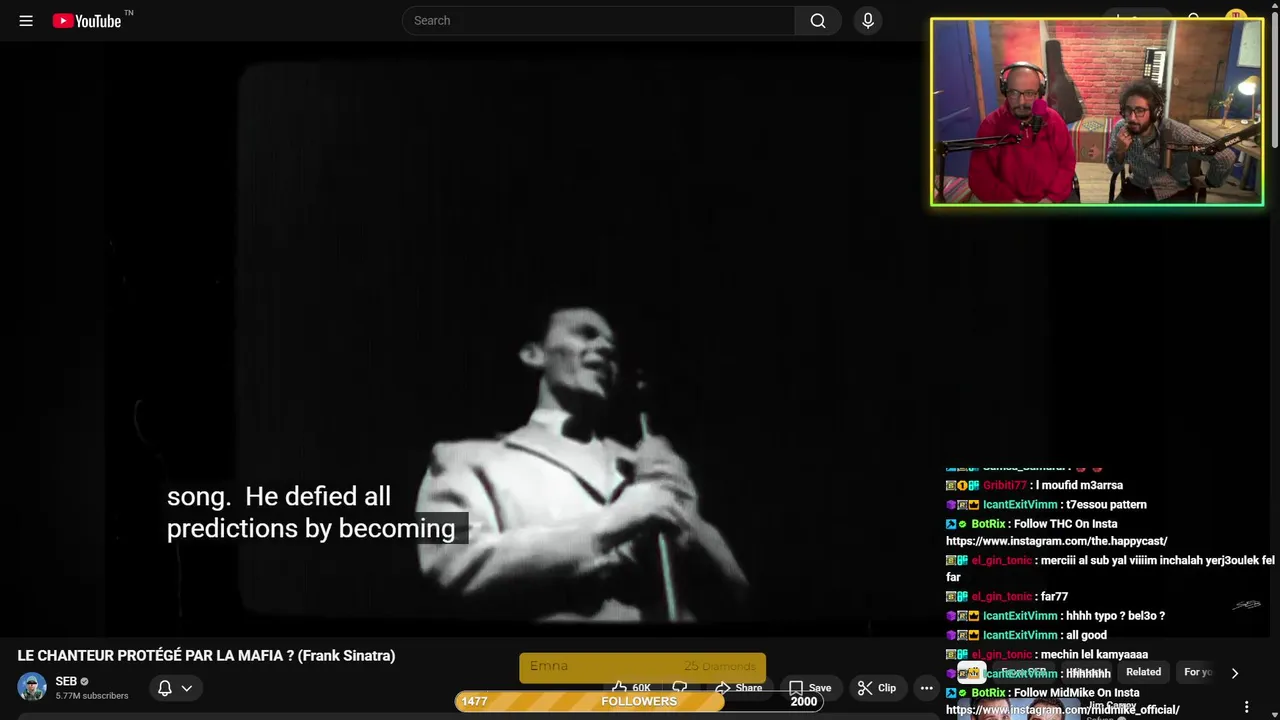Click the SEB verified checkmark badge
This screenshot has height=720, width=1280.
click(x=85, y=681)
